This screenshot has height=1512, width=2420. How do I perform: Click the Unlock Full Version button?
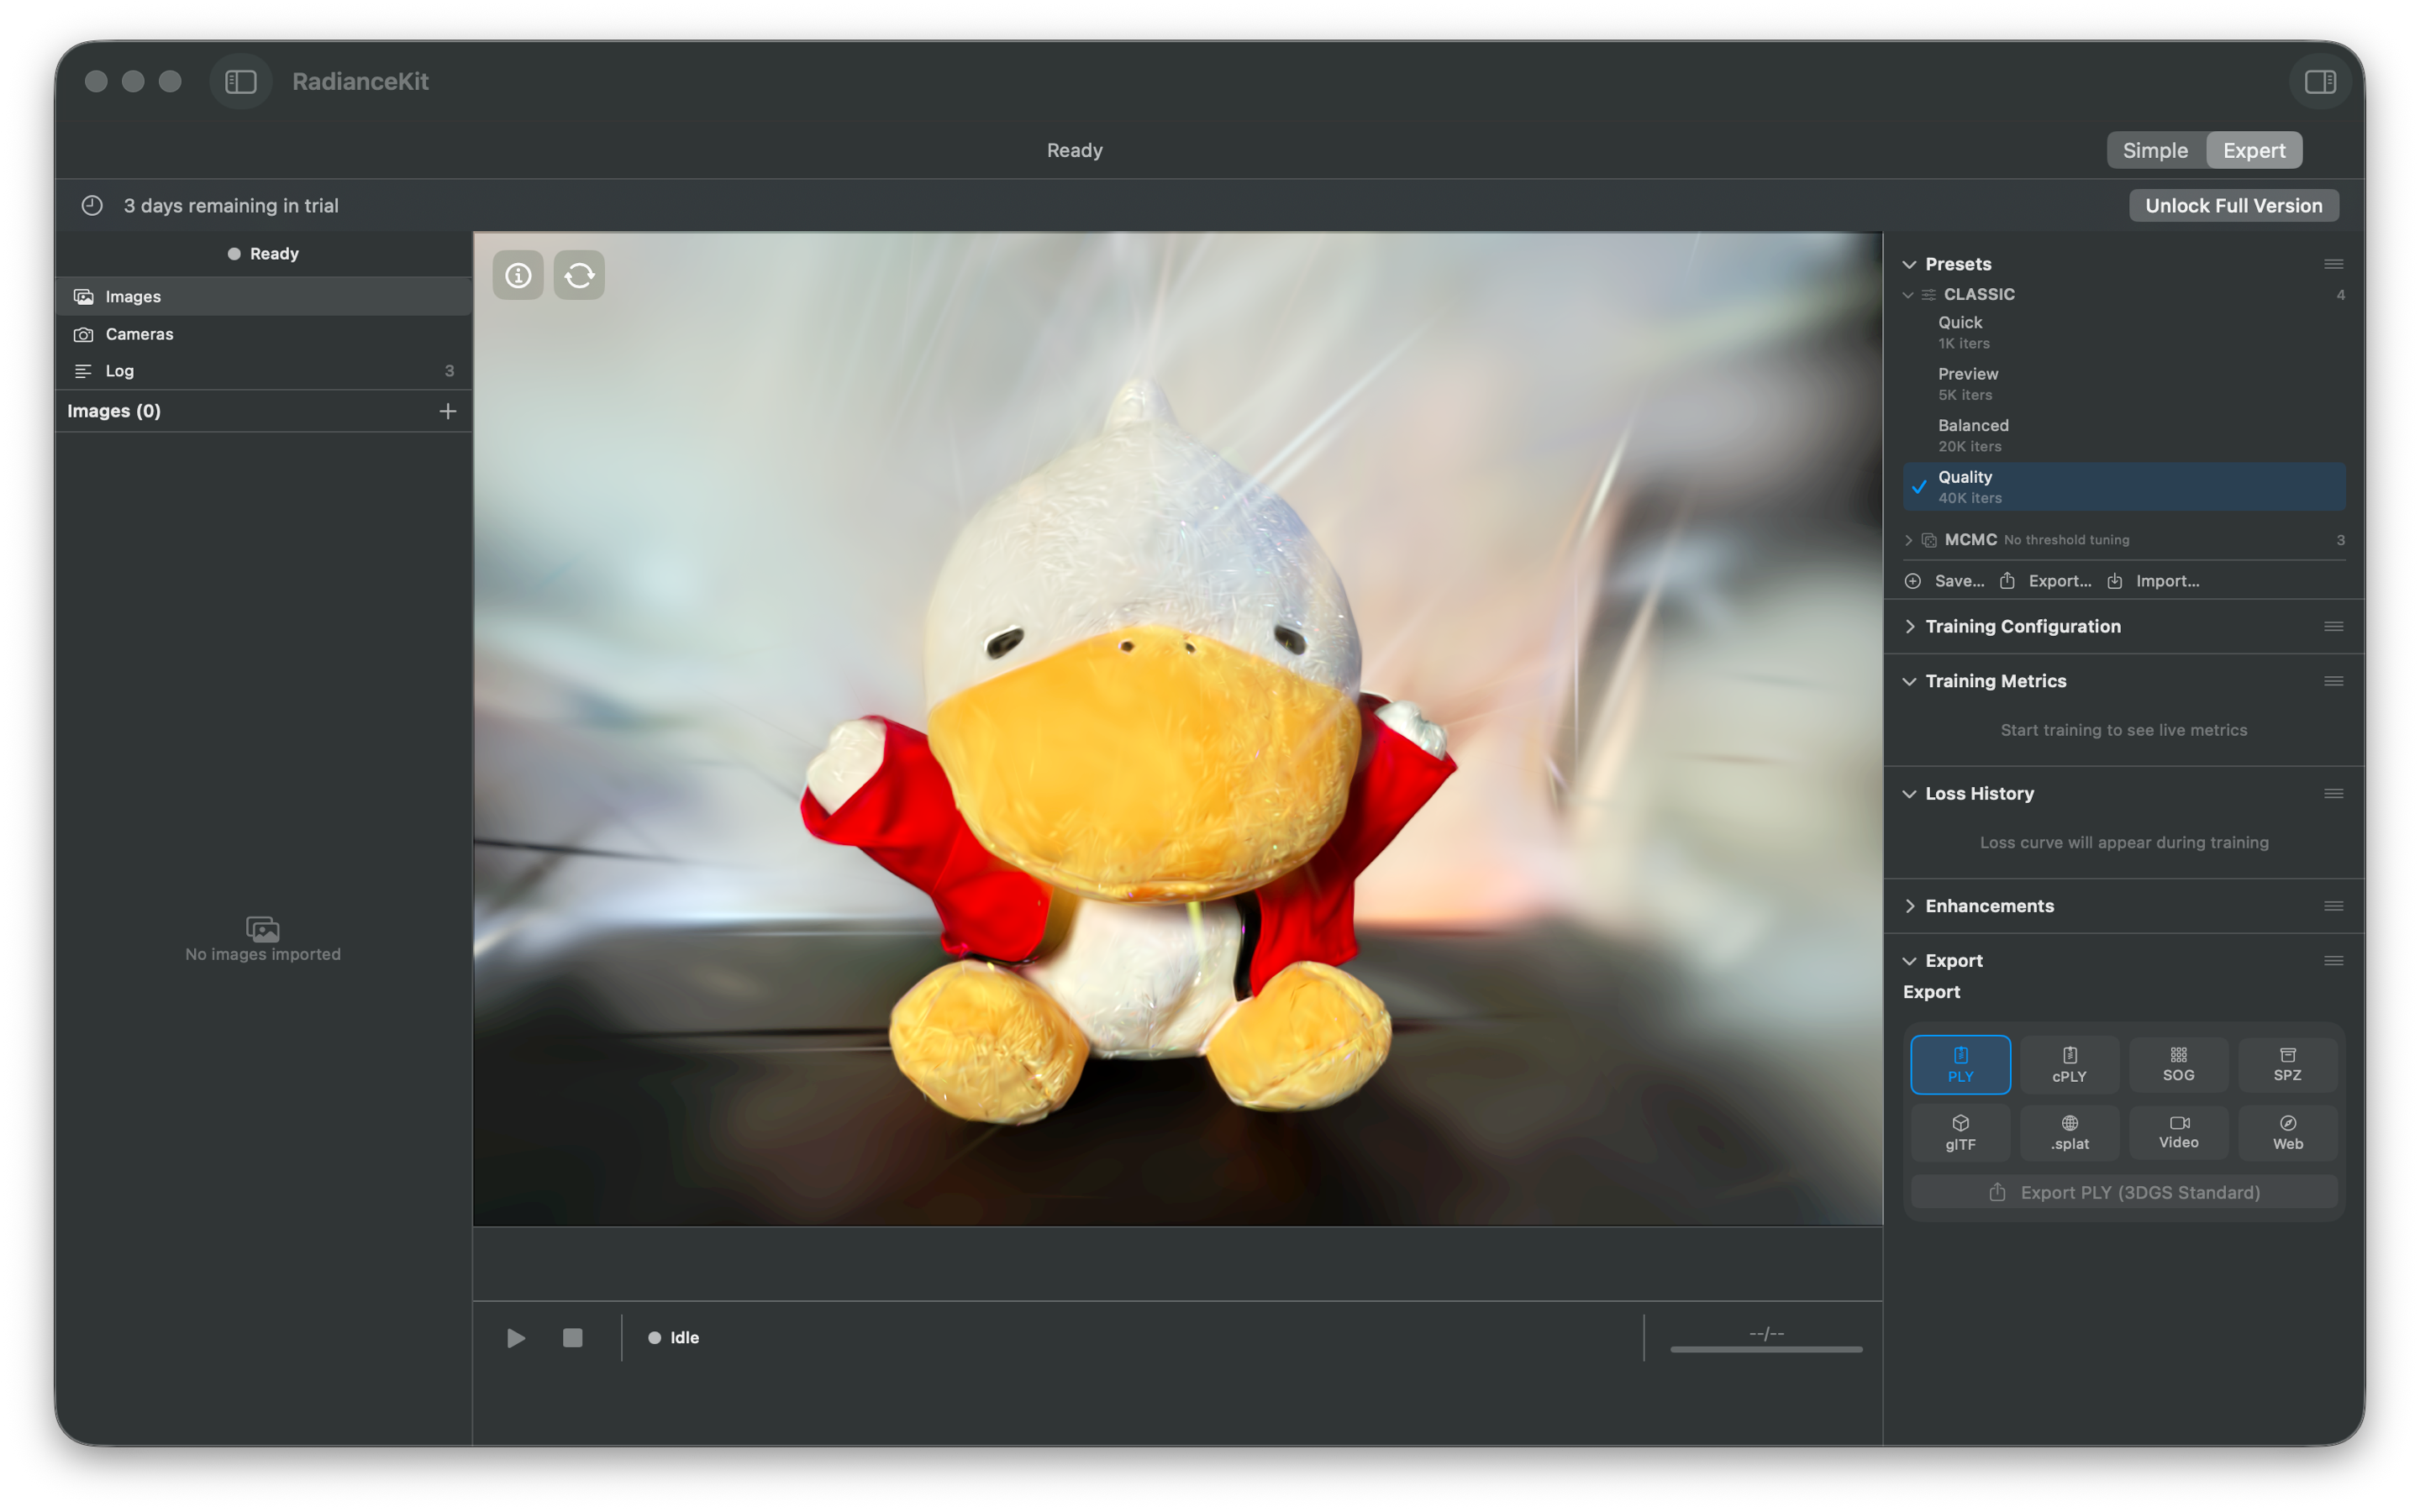click(x=2233, y=205)
